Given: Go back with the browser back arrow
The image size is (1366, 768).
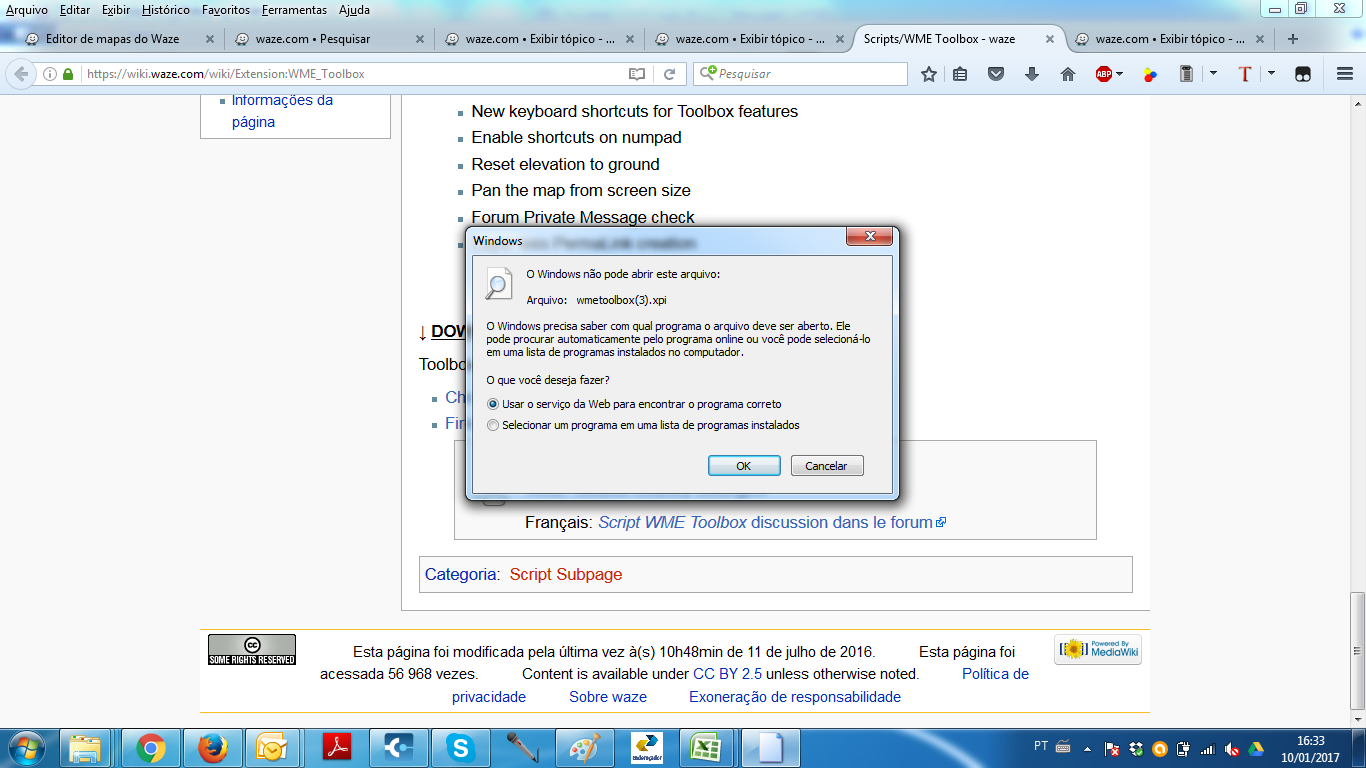Looking at the screenshot, I should point(21,74).
